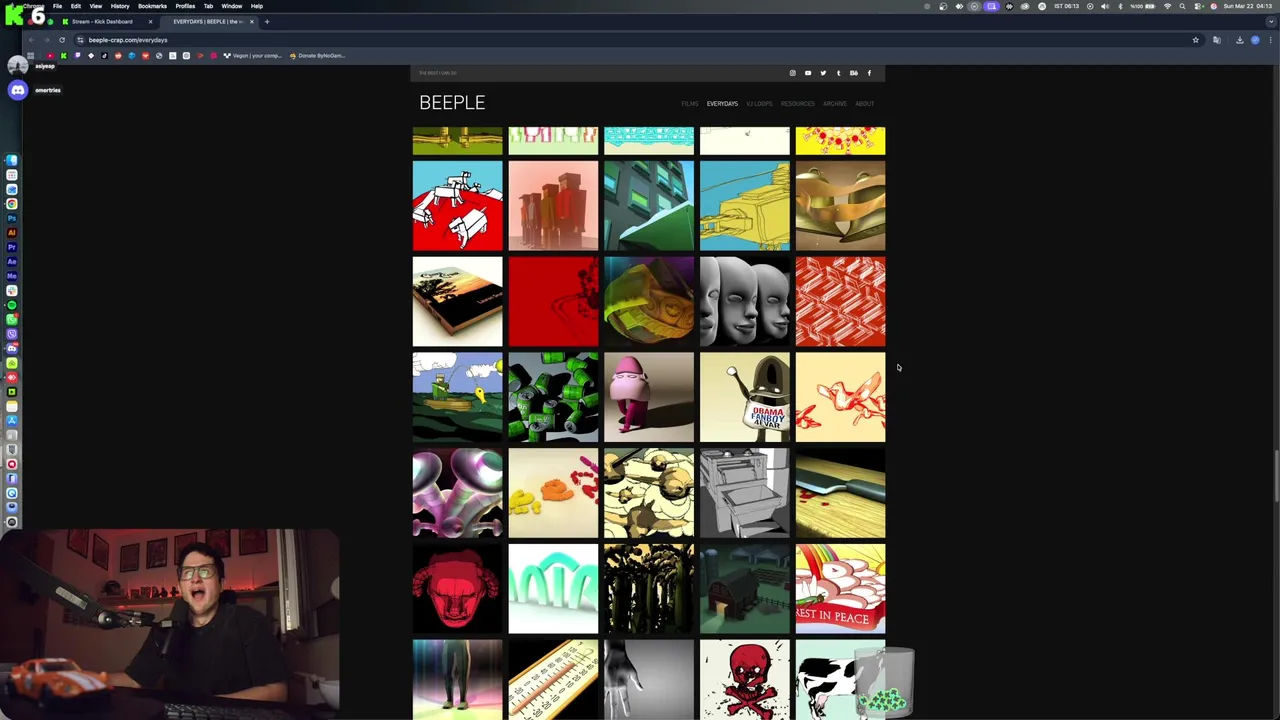This screenshot has height=720, width=1280.
Task: Open macOS volume control
Action: [x=1105, y=6]
